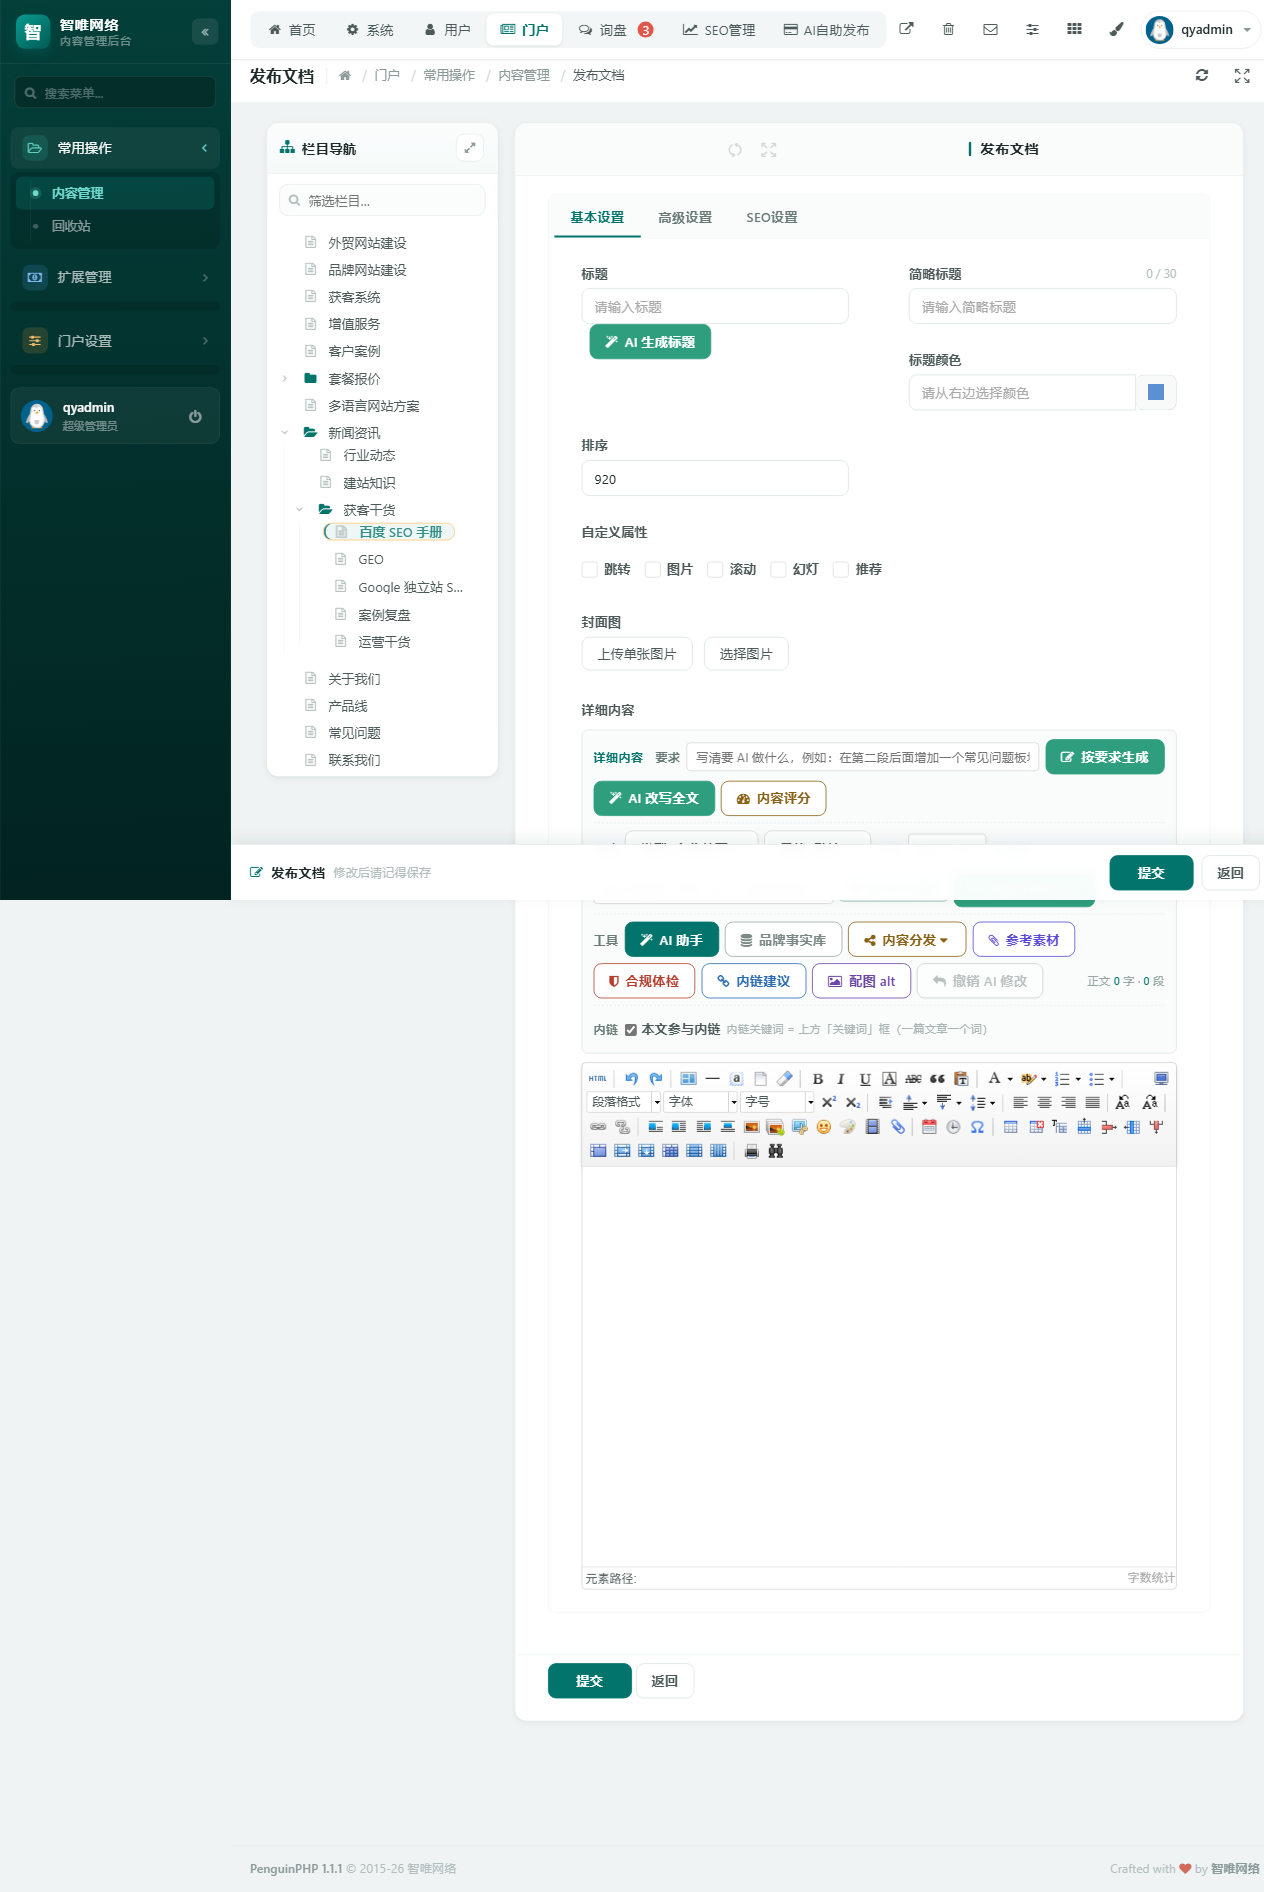
Task: Print editor content with printer icon
Action: click(x=752, y=1151)
